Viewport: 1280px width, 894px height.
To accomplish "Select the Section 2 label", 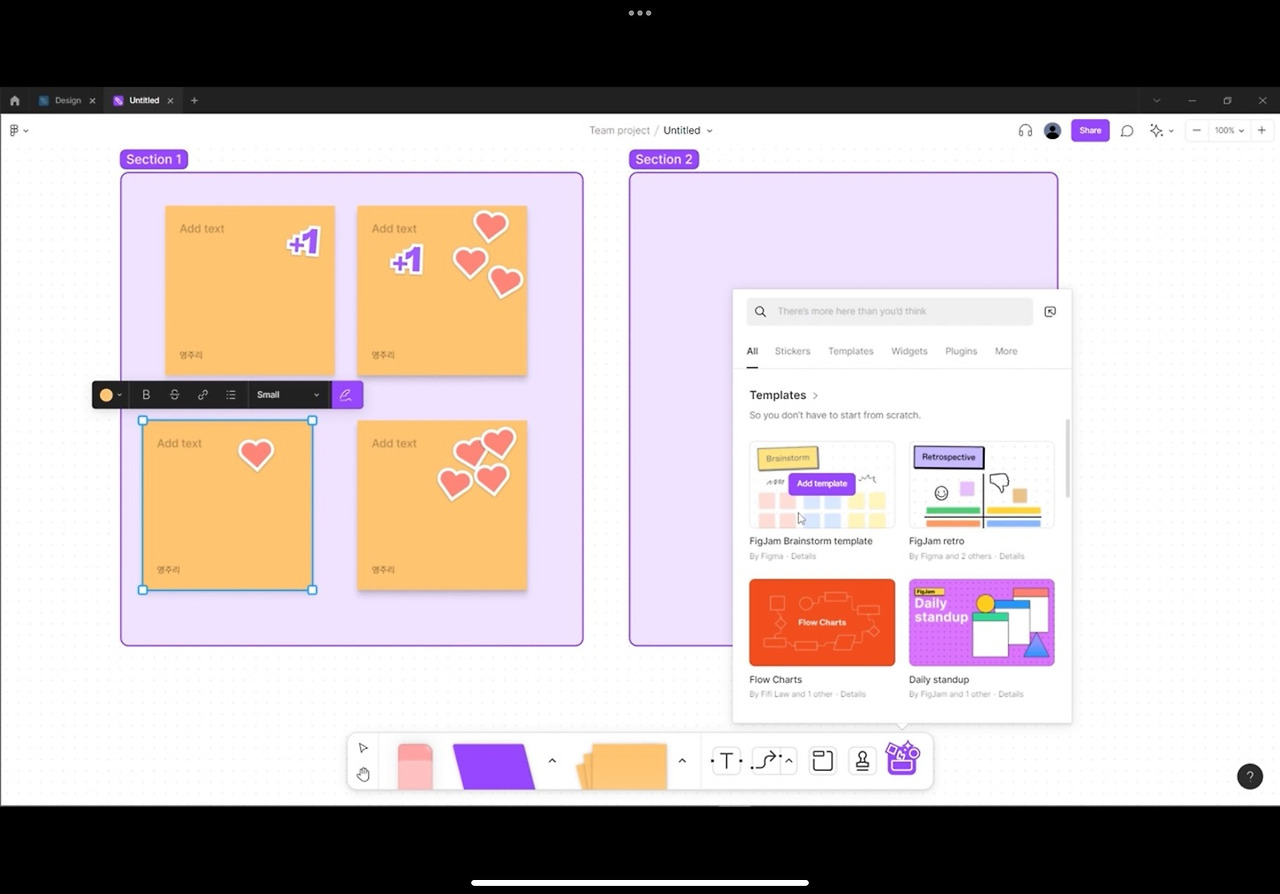I will tap(664, 160).
